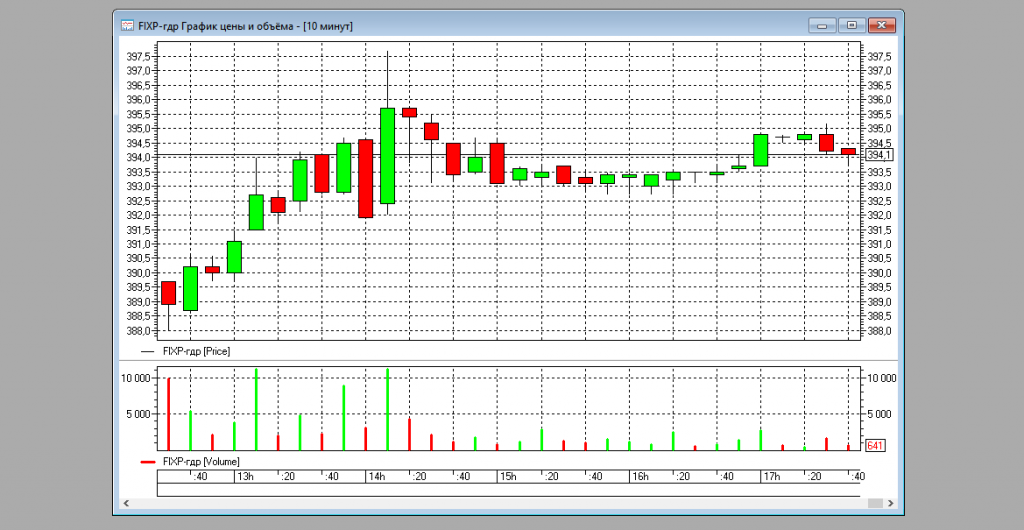Click the 17h marker on time axis
This screenshot has width=1024, height=530.
tap(772, 477)
